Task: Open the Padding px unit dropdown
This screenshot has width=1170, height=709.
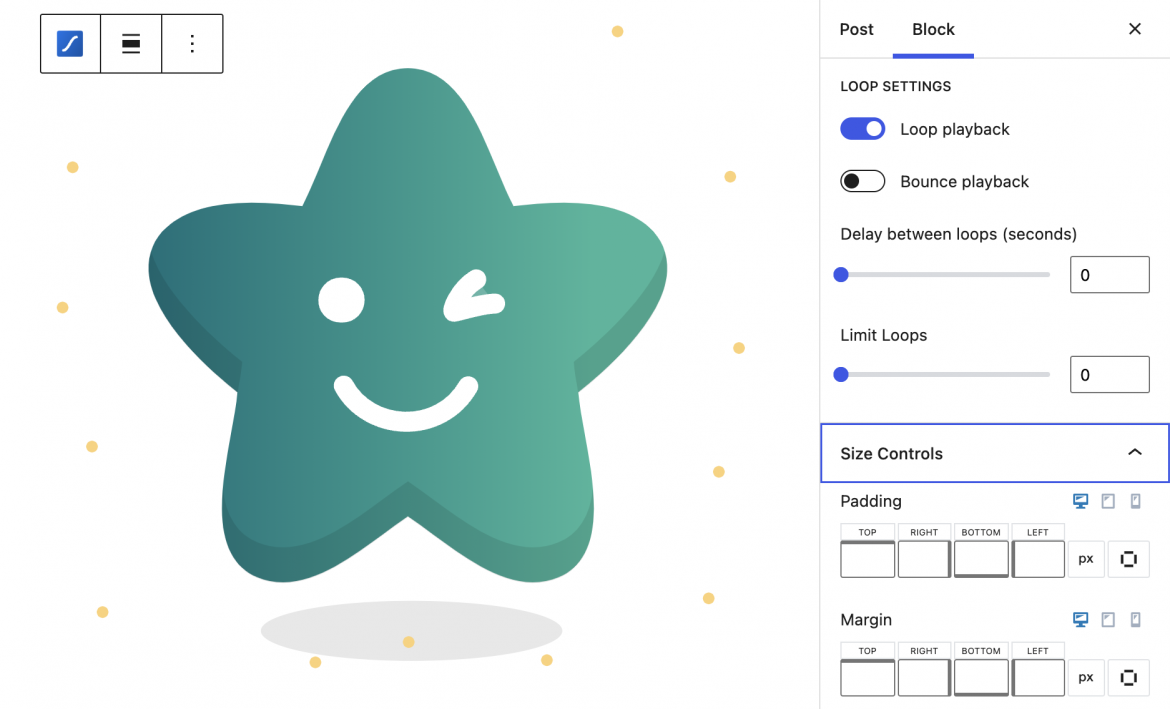Action: click(x=1086, y=559)
